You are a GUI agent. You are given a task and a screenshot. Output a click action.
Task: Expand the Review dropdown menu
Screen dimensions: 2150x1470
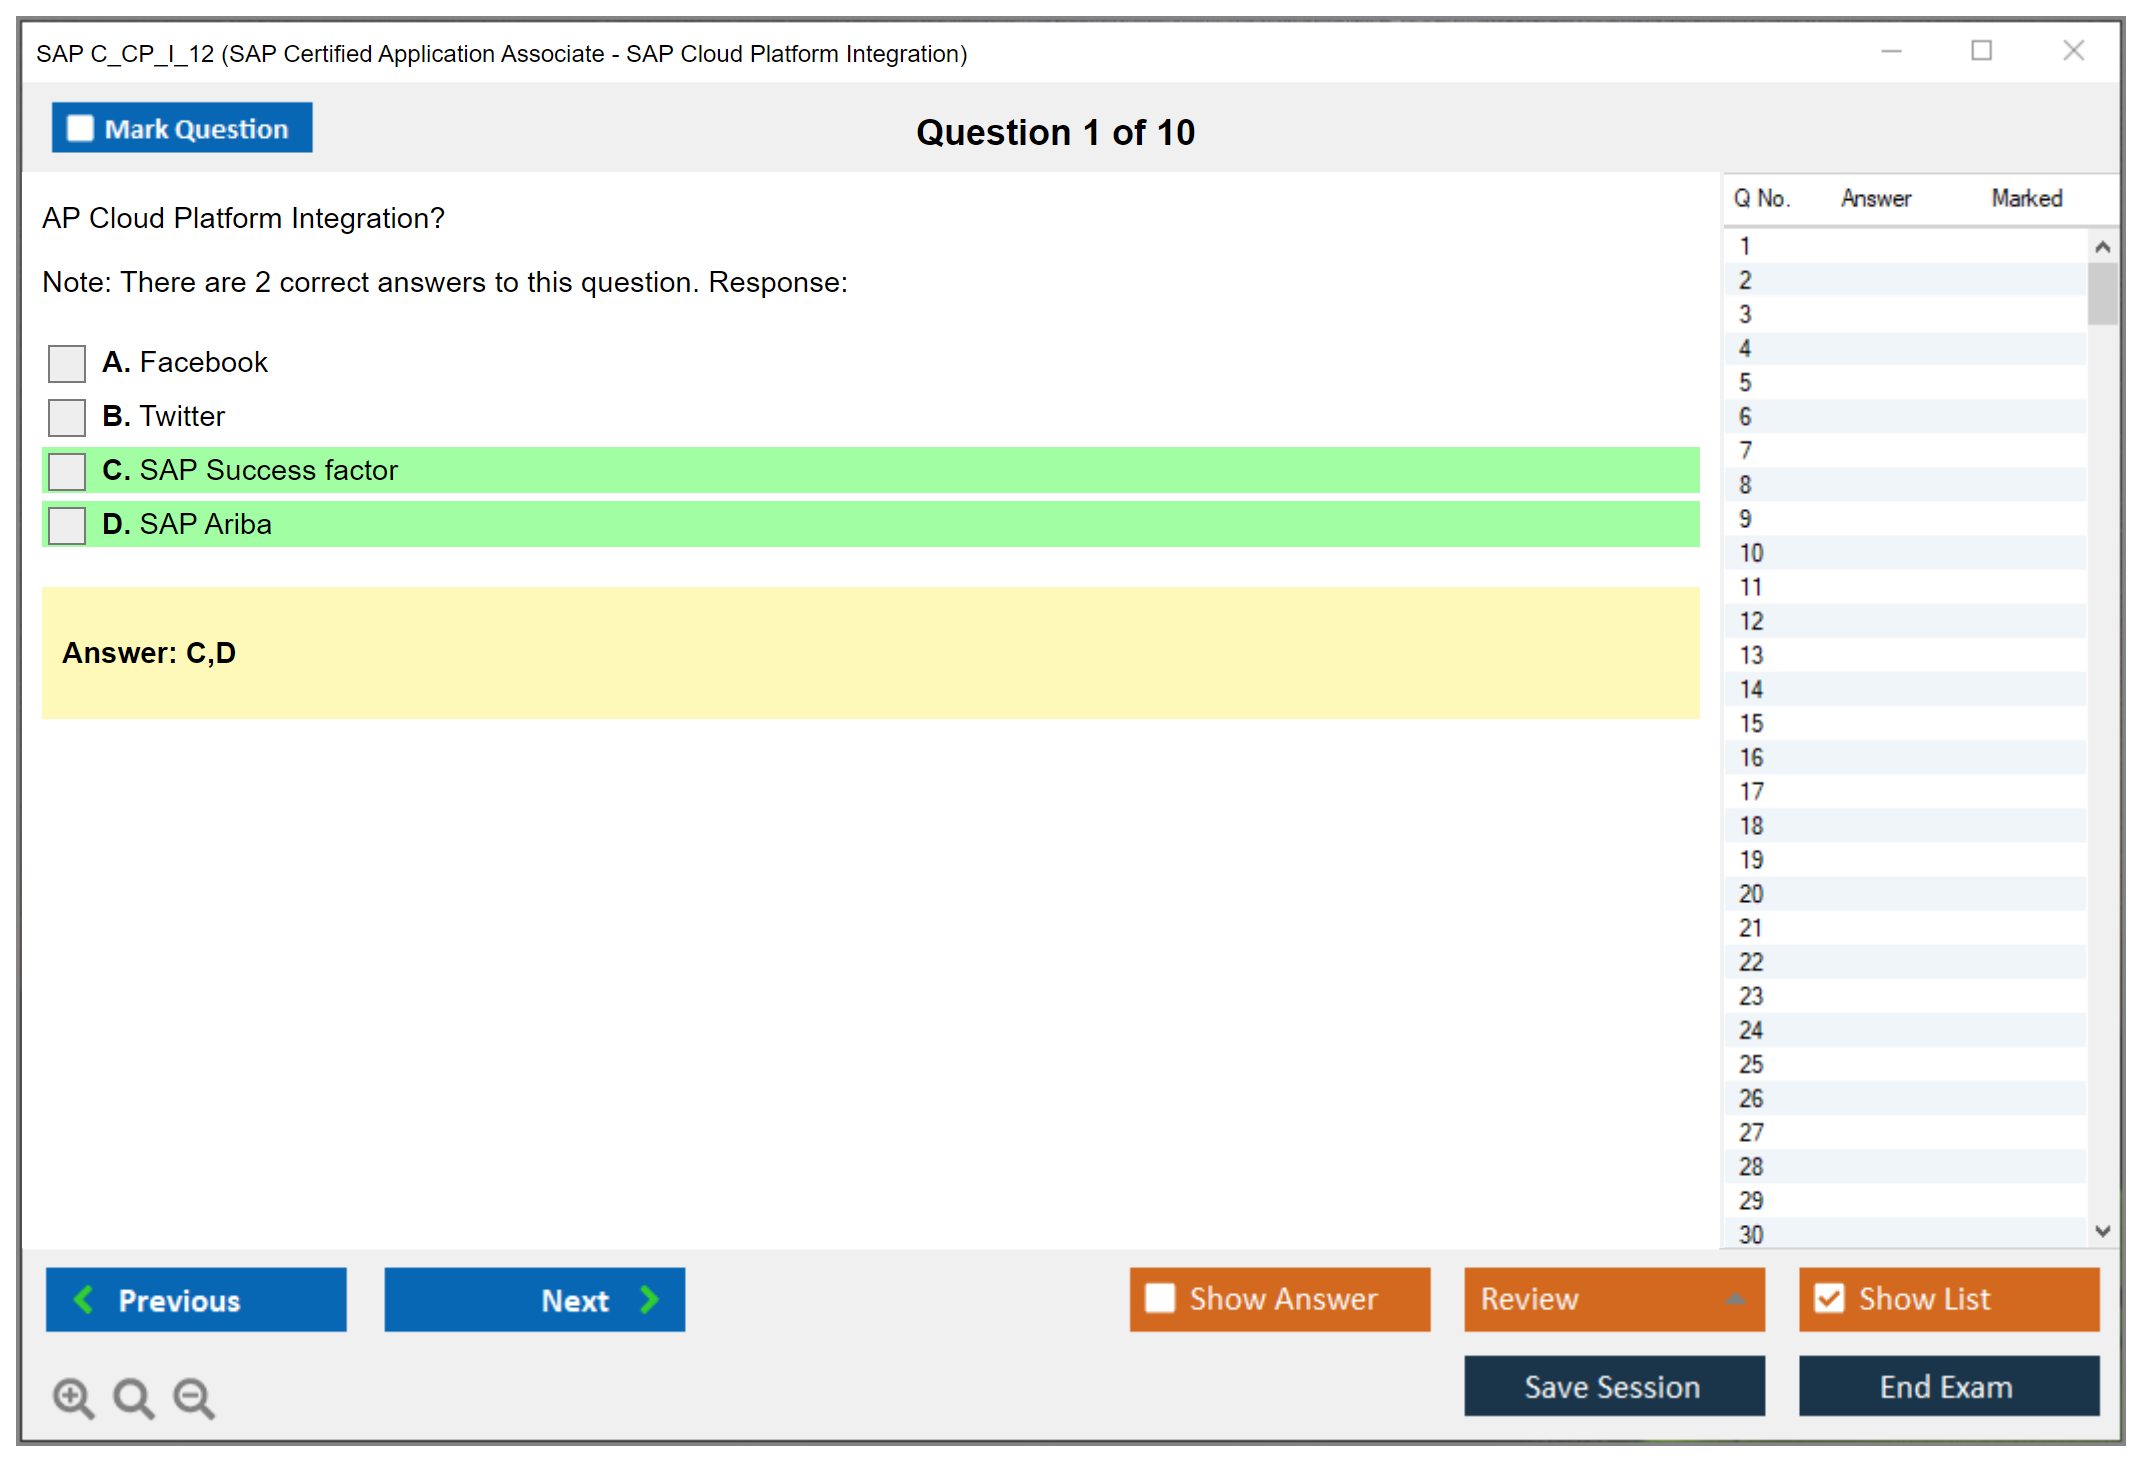pos(1735,1299)
